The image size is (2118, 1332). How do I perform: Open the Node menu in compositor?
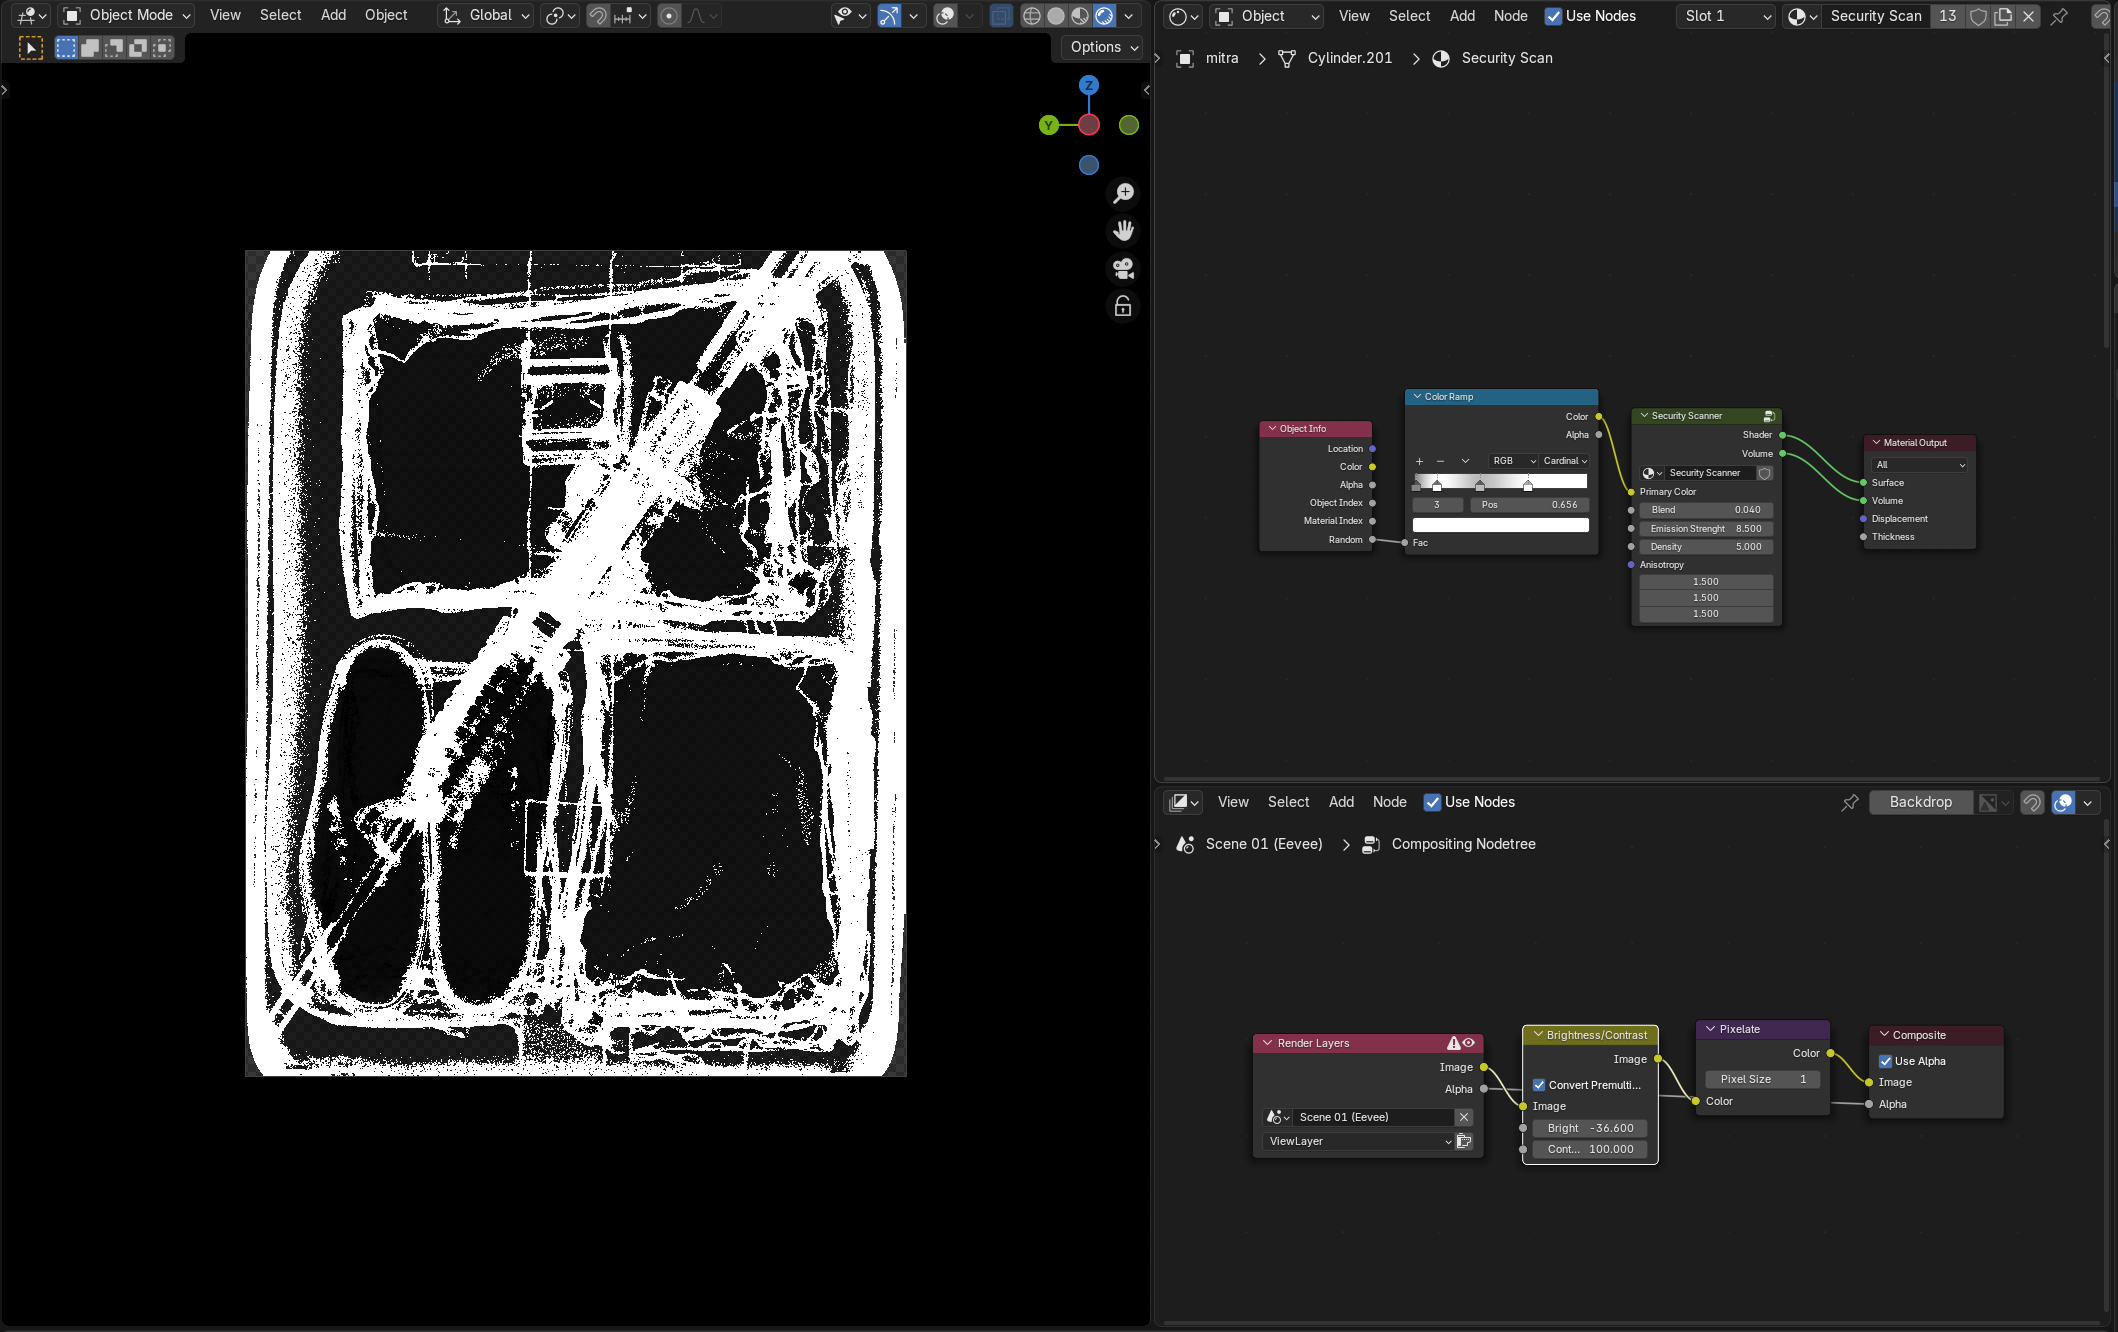(x=1389, y=802)
